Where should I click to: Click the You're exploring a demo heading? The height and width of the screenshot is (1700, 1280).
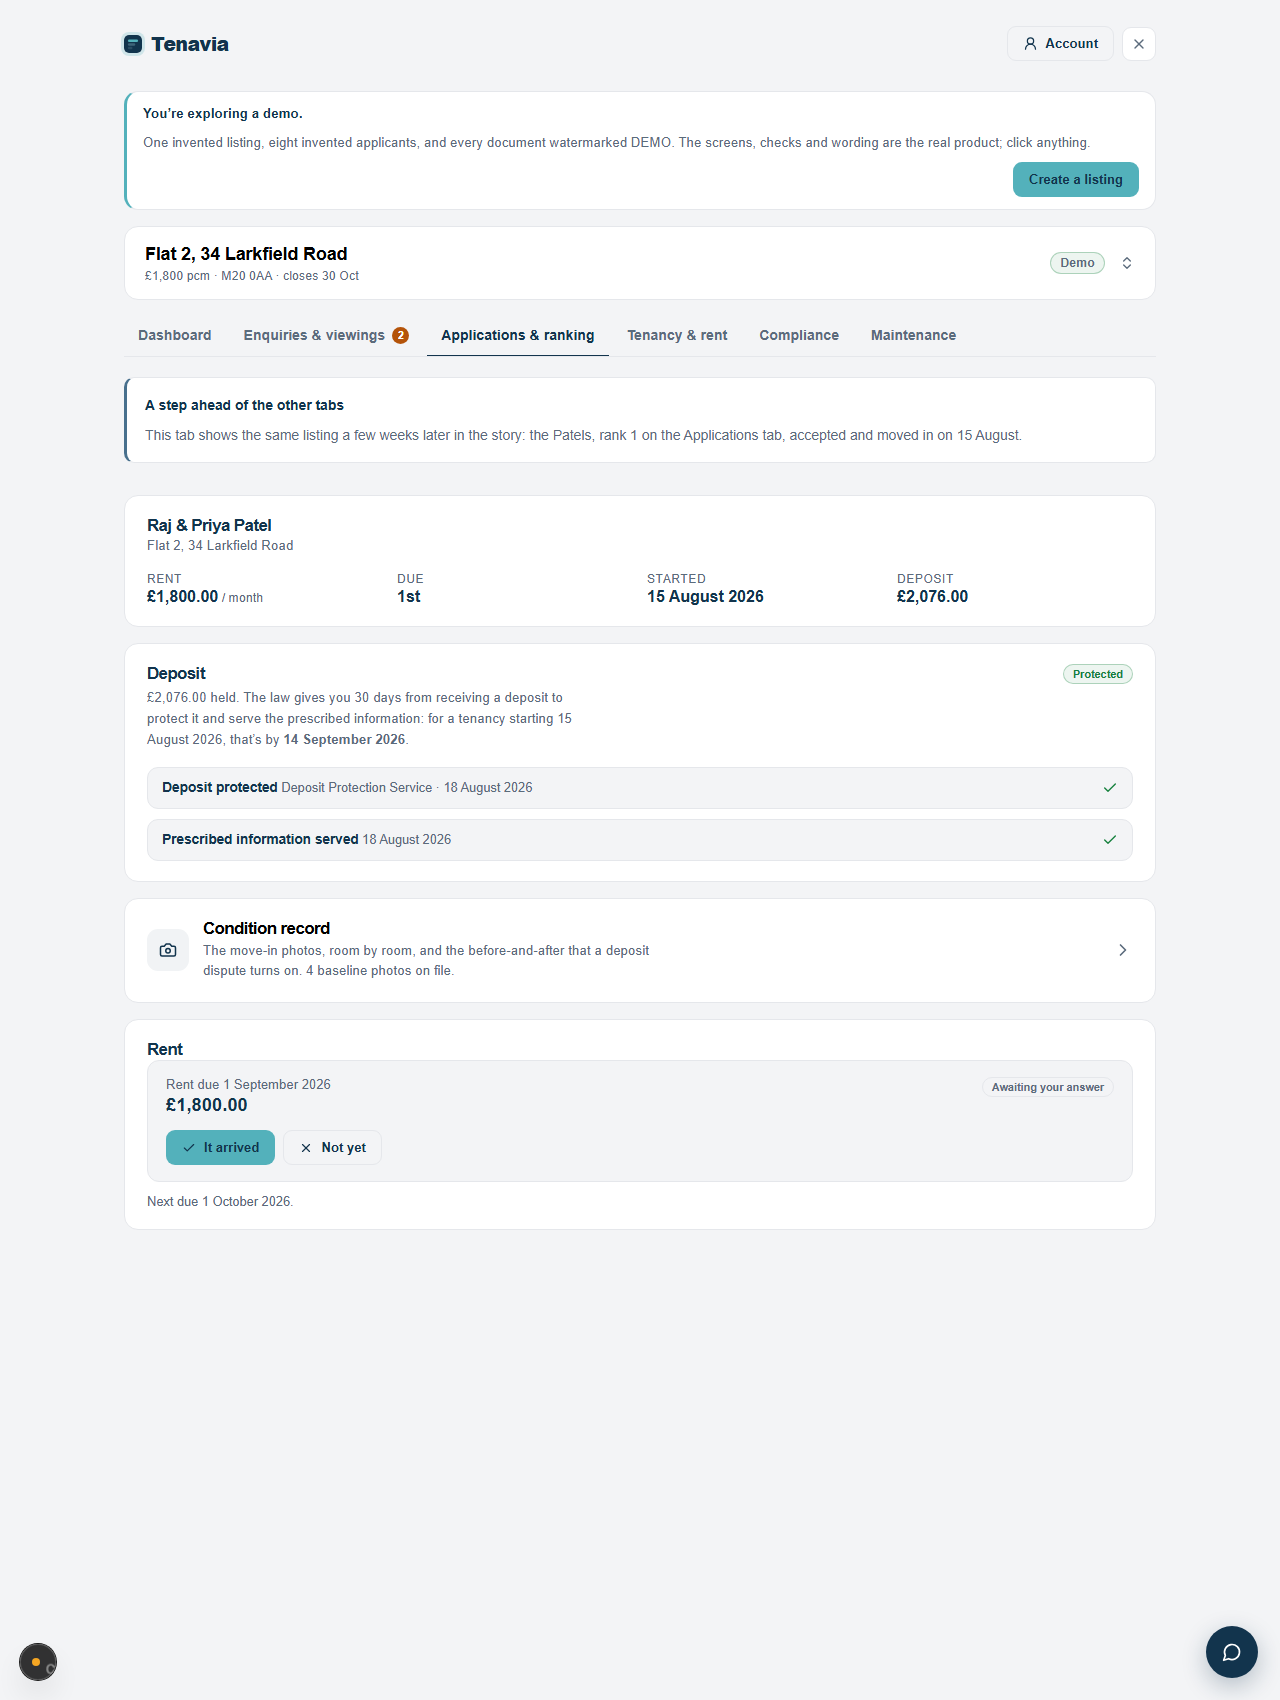pos(223,113)
